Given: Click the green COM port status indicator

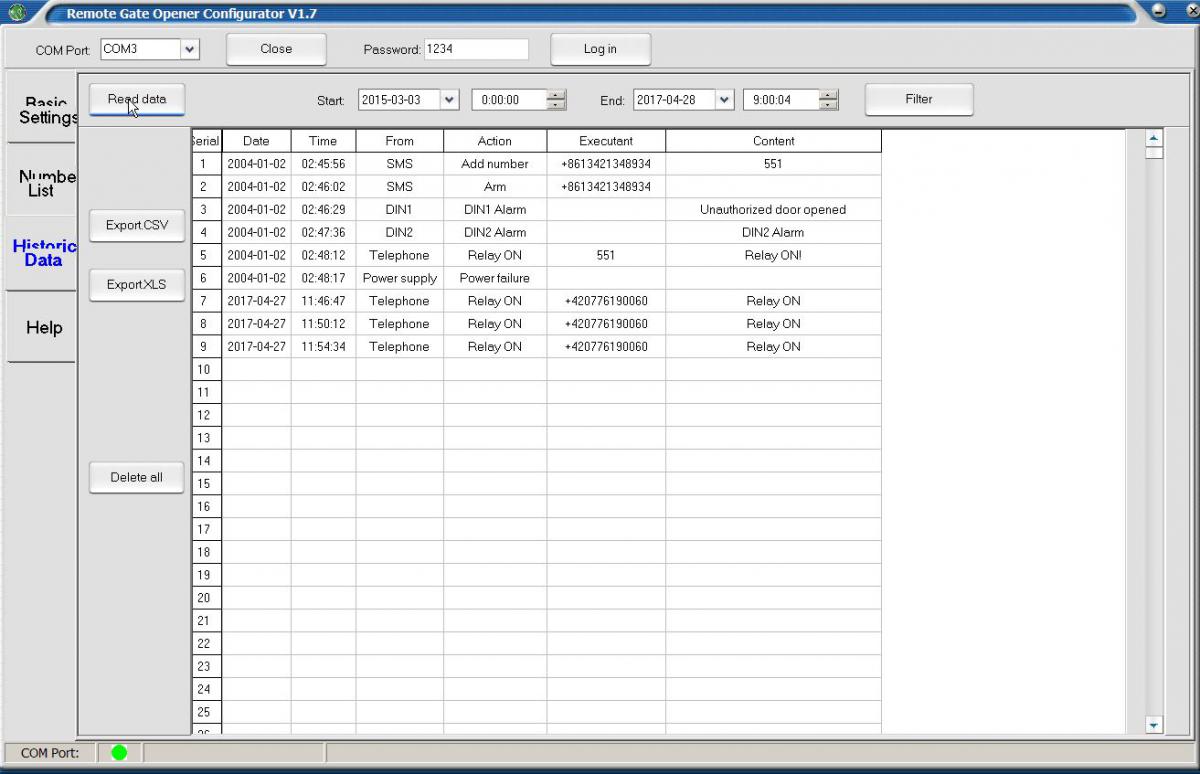Looking at the screenshot, I should (x=119, y=752).
